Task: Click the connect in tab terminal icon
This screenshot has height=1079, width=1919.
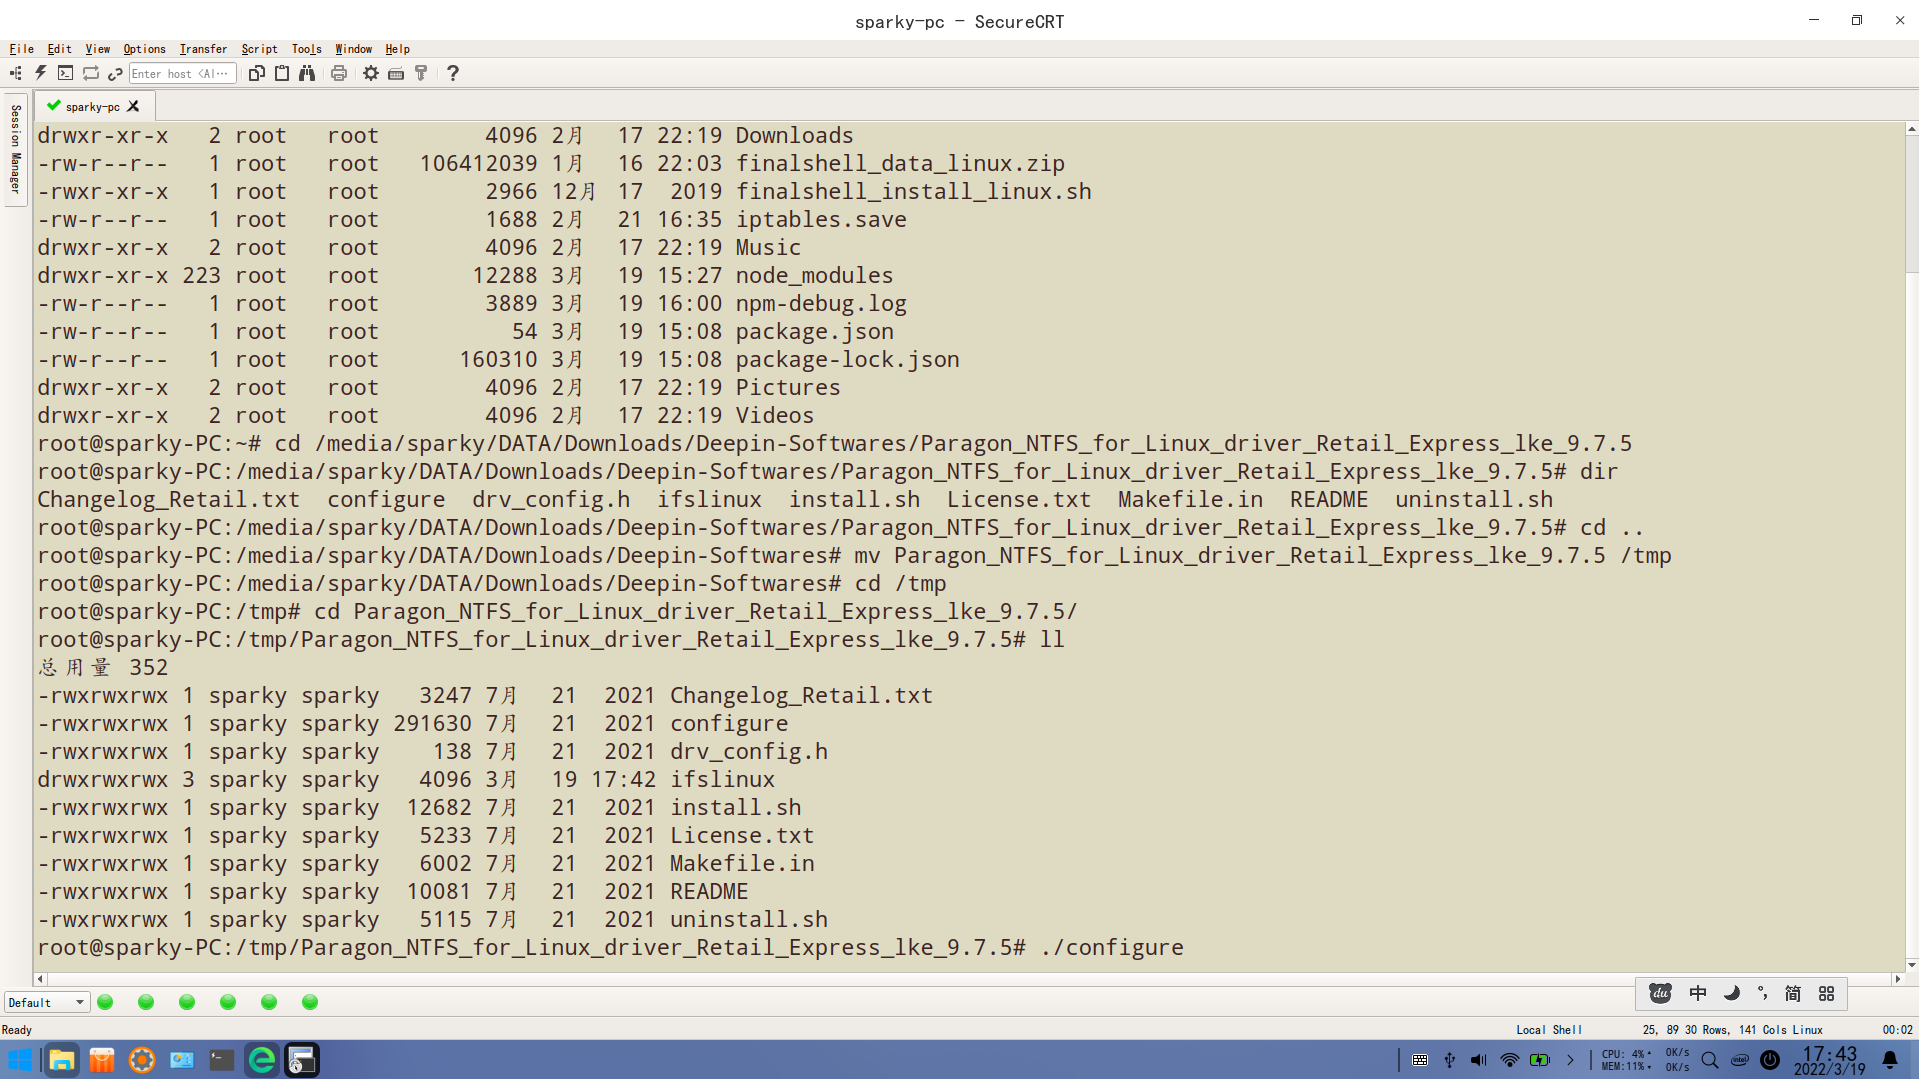Action: click(66, 73)
